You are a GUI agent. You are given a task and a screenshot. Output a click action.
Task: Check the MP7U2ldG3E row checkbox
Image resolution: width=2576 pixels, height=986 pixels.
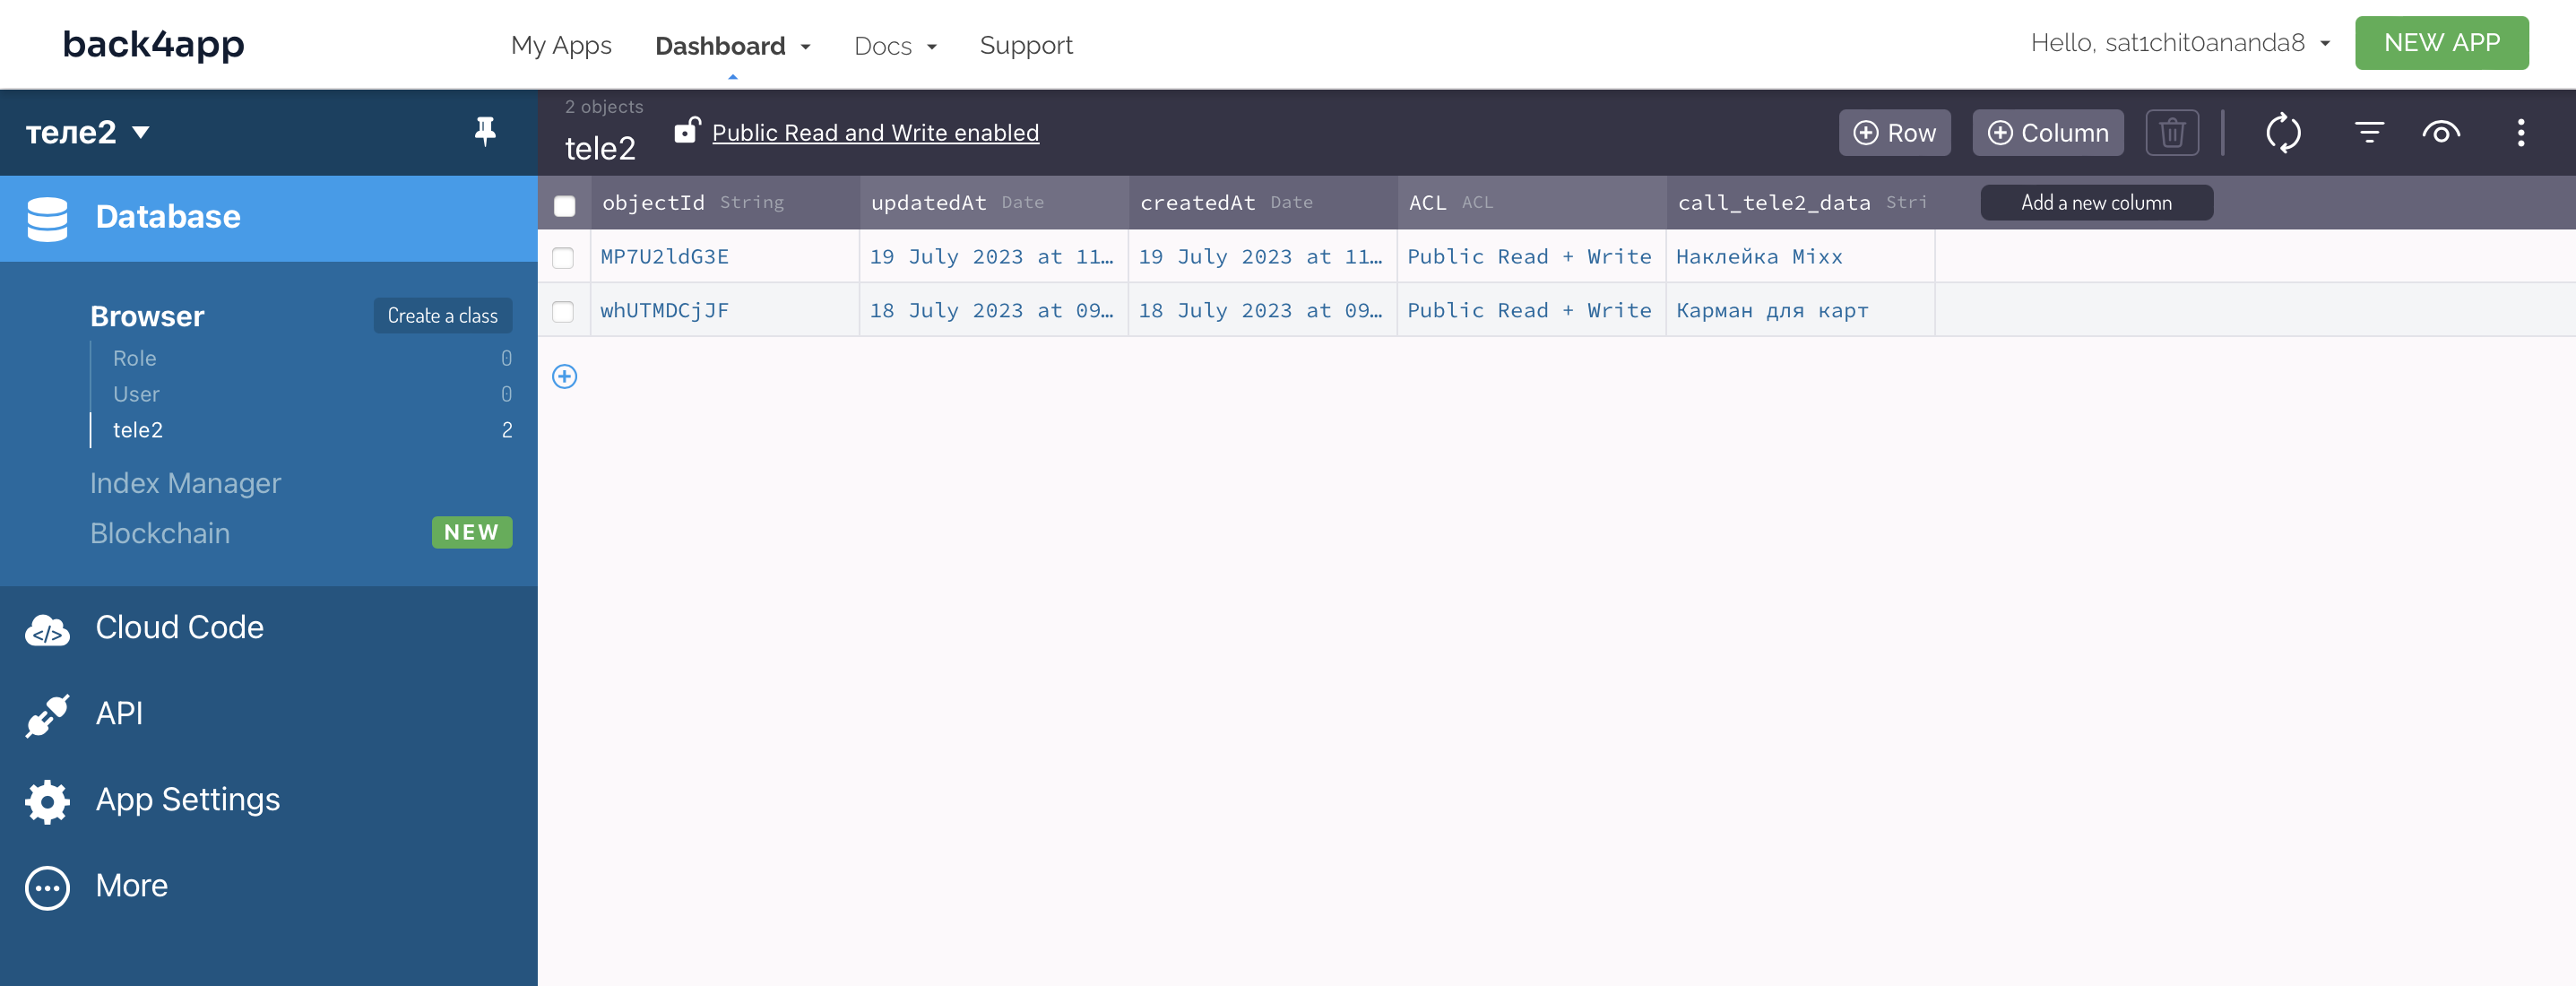[563, 257]
